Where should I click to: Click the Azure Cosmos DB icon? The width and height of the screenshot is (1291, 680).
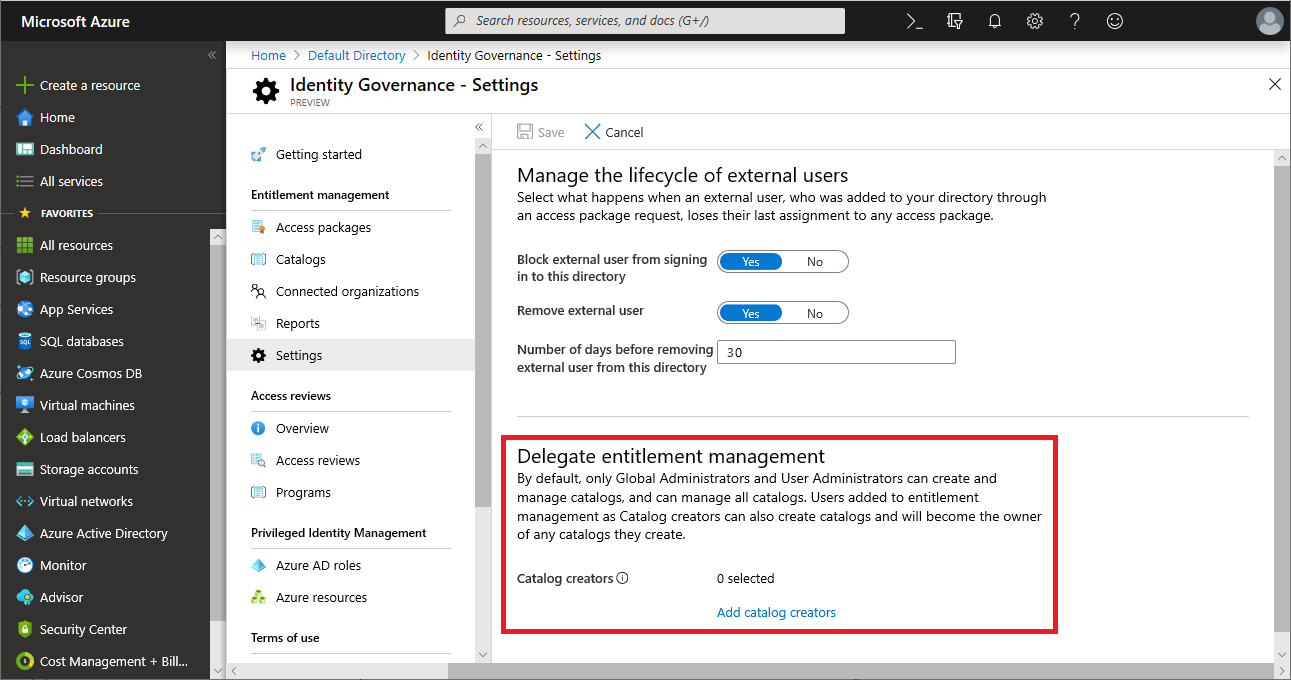tap(25, 373)
